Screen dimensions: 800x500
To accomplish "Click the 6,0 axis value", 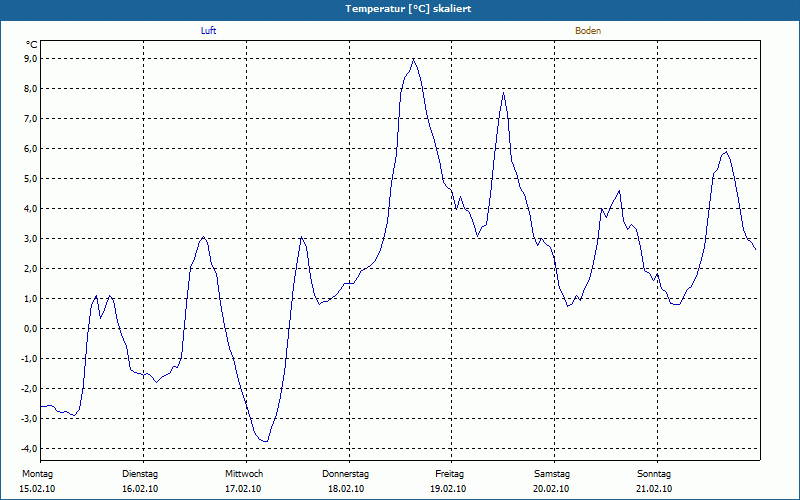I will 31,148.
